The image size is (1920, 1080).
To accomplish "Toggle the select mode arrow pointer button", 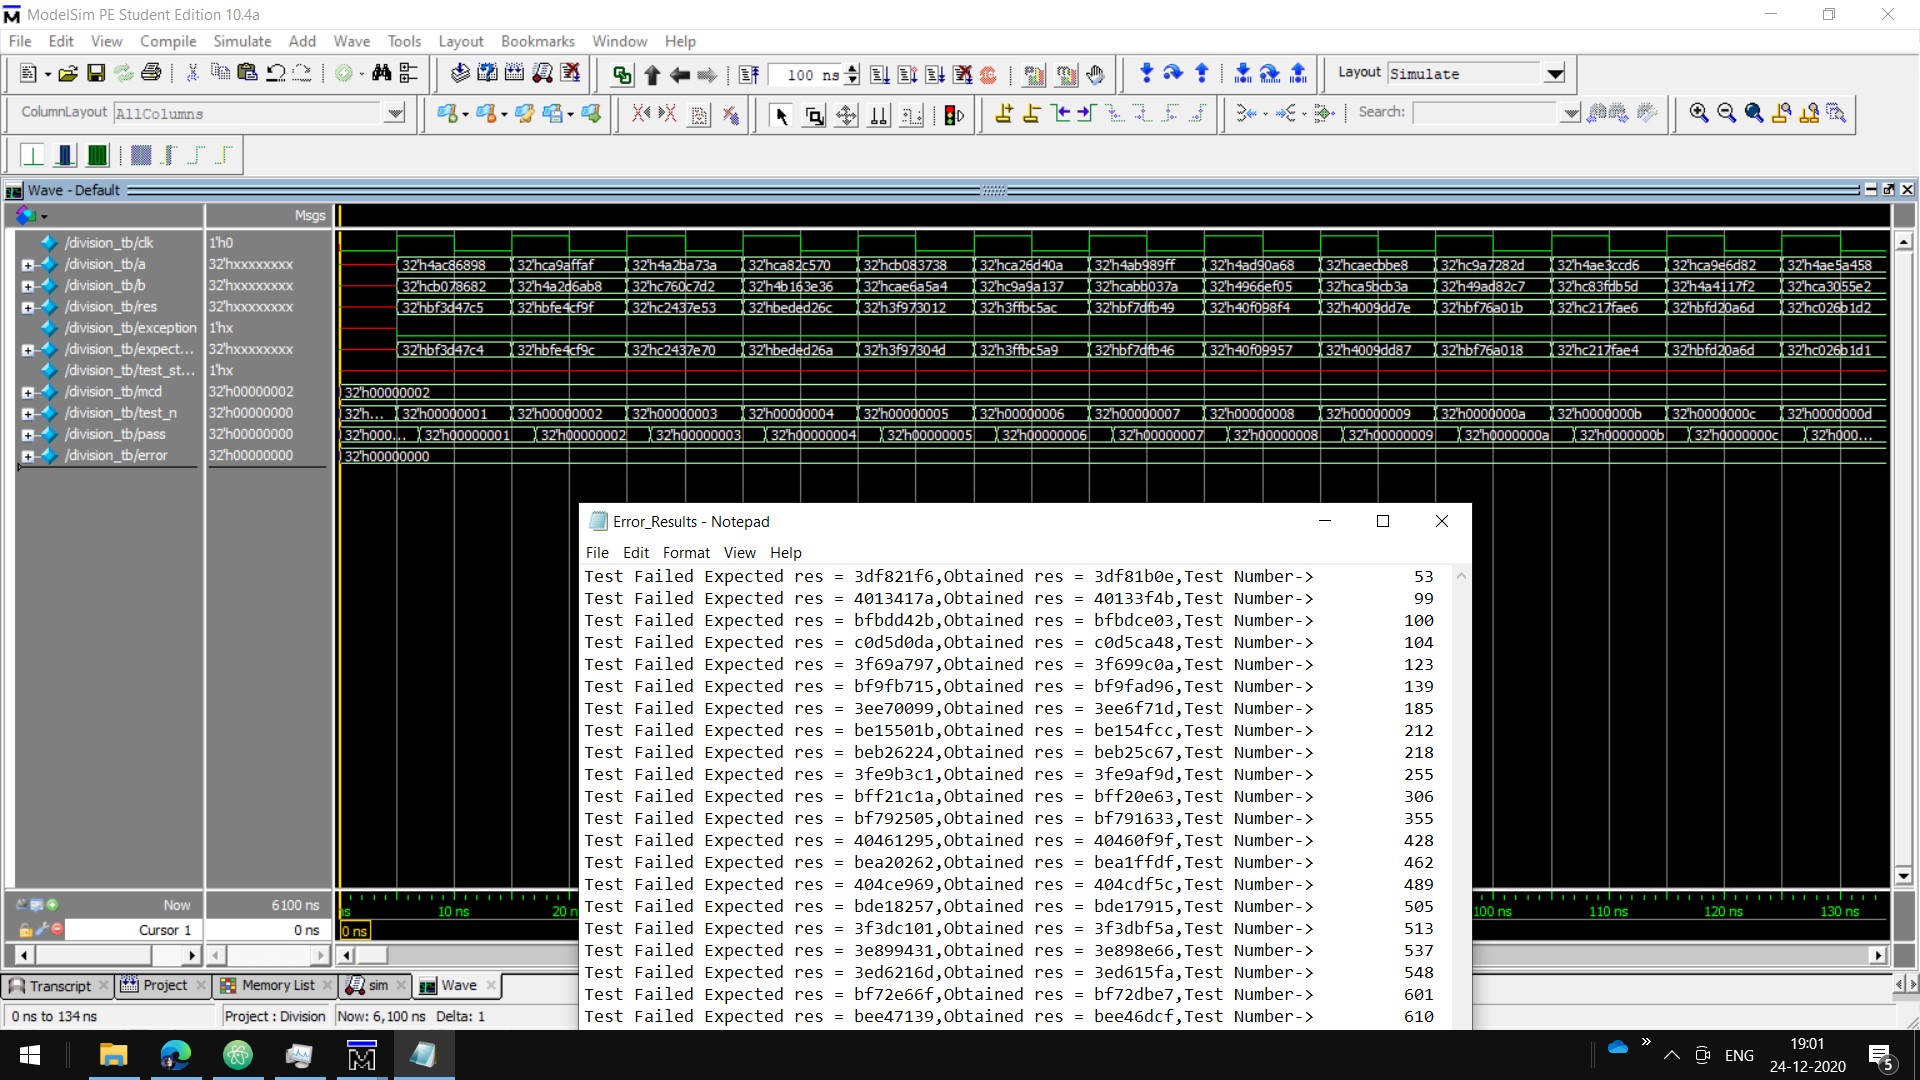I will click(x=781, y=115).
